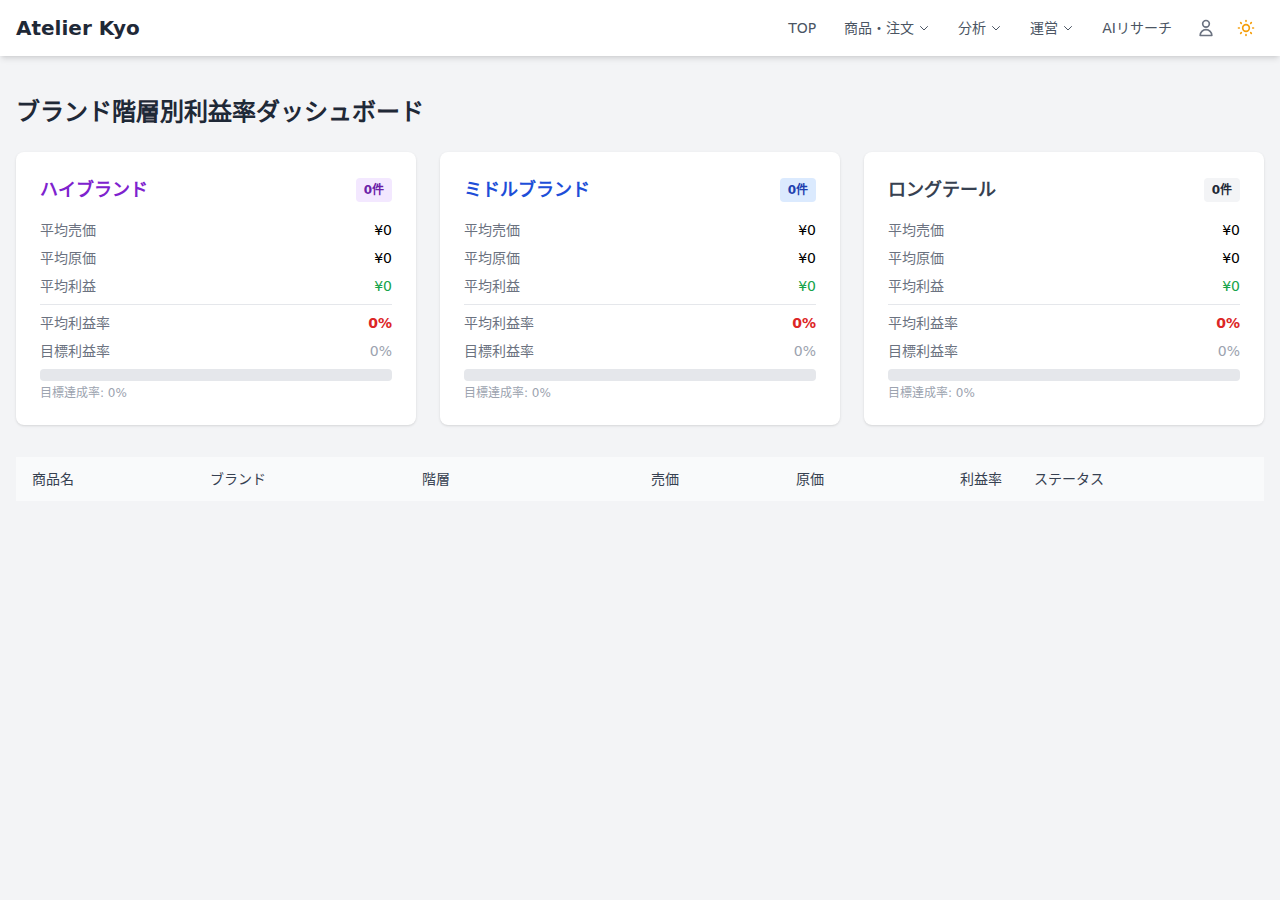Click the 0件 badge on ロングテール card
Viewport: 1280px width, 900px height.
pyautogui.click(x=1222, y=190)
